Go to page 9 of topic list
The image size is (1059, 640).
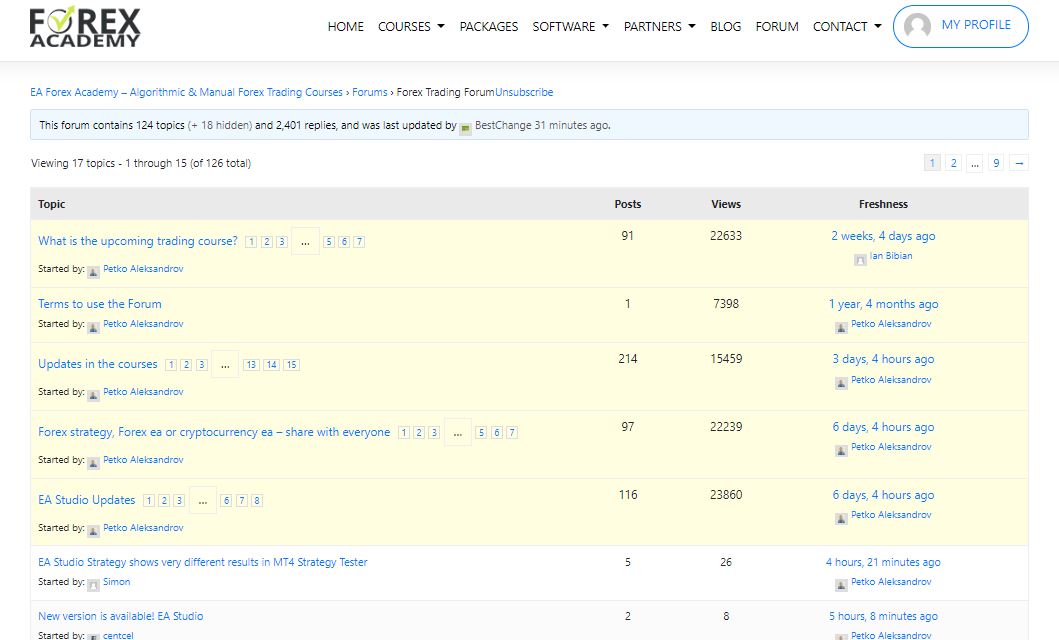click(996, 163)
